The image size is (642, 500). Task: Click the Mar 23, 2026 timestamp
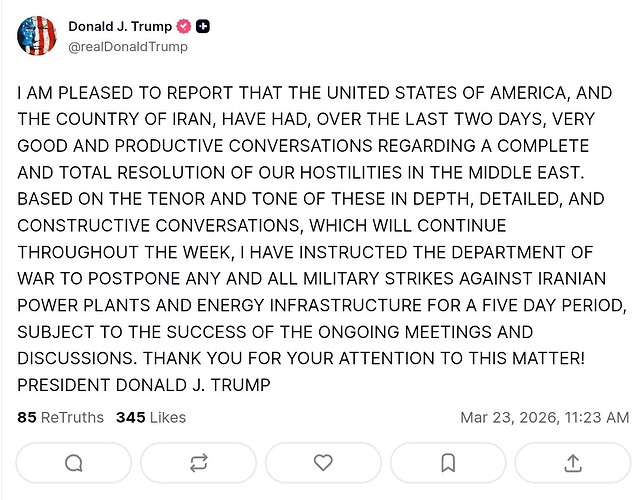(544, 417)
